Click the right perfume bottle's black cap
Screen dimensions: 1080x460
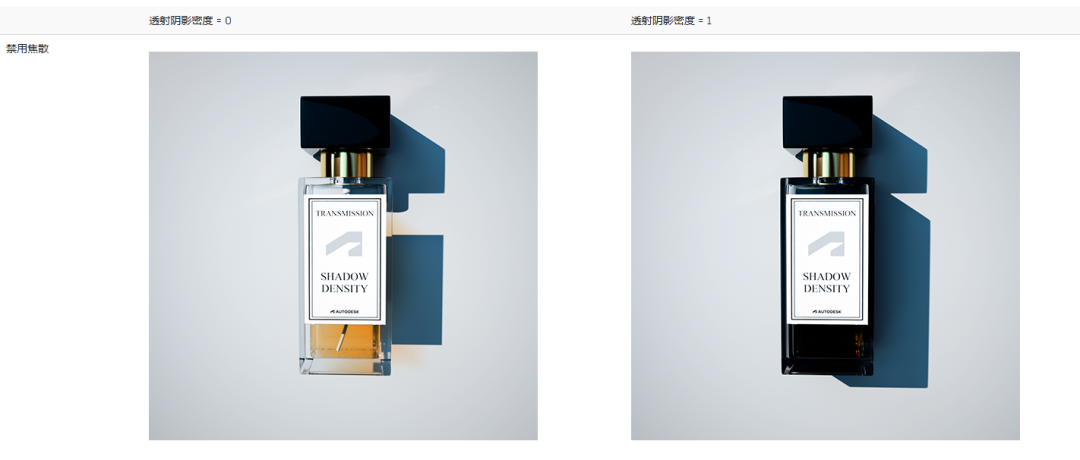click(827, 122)
